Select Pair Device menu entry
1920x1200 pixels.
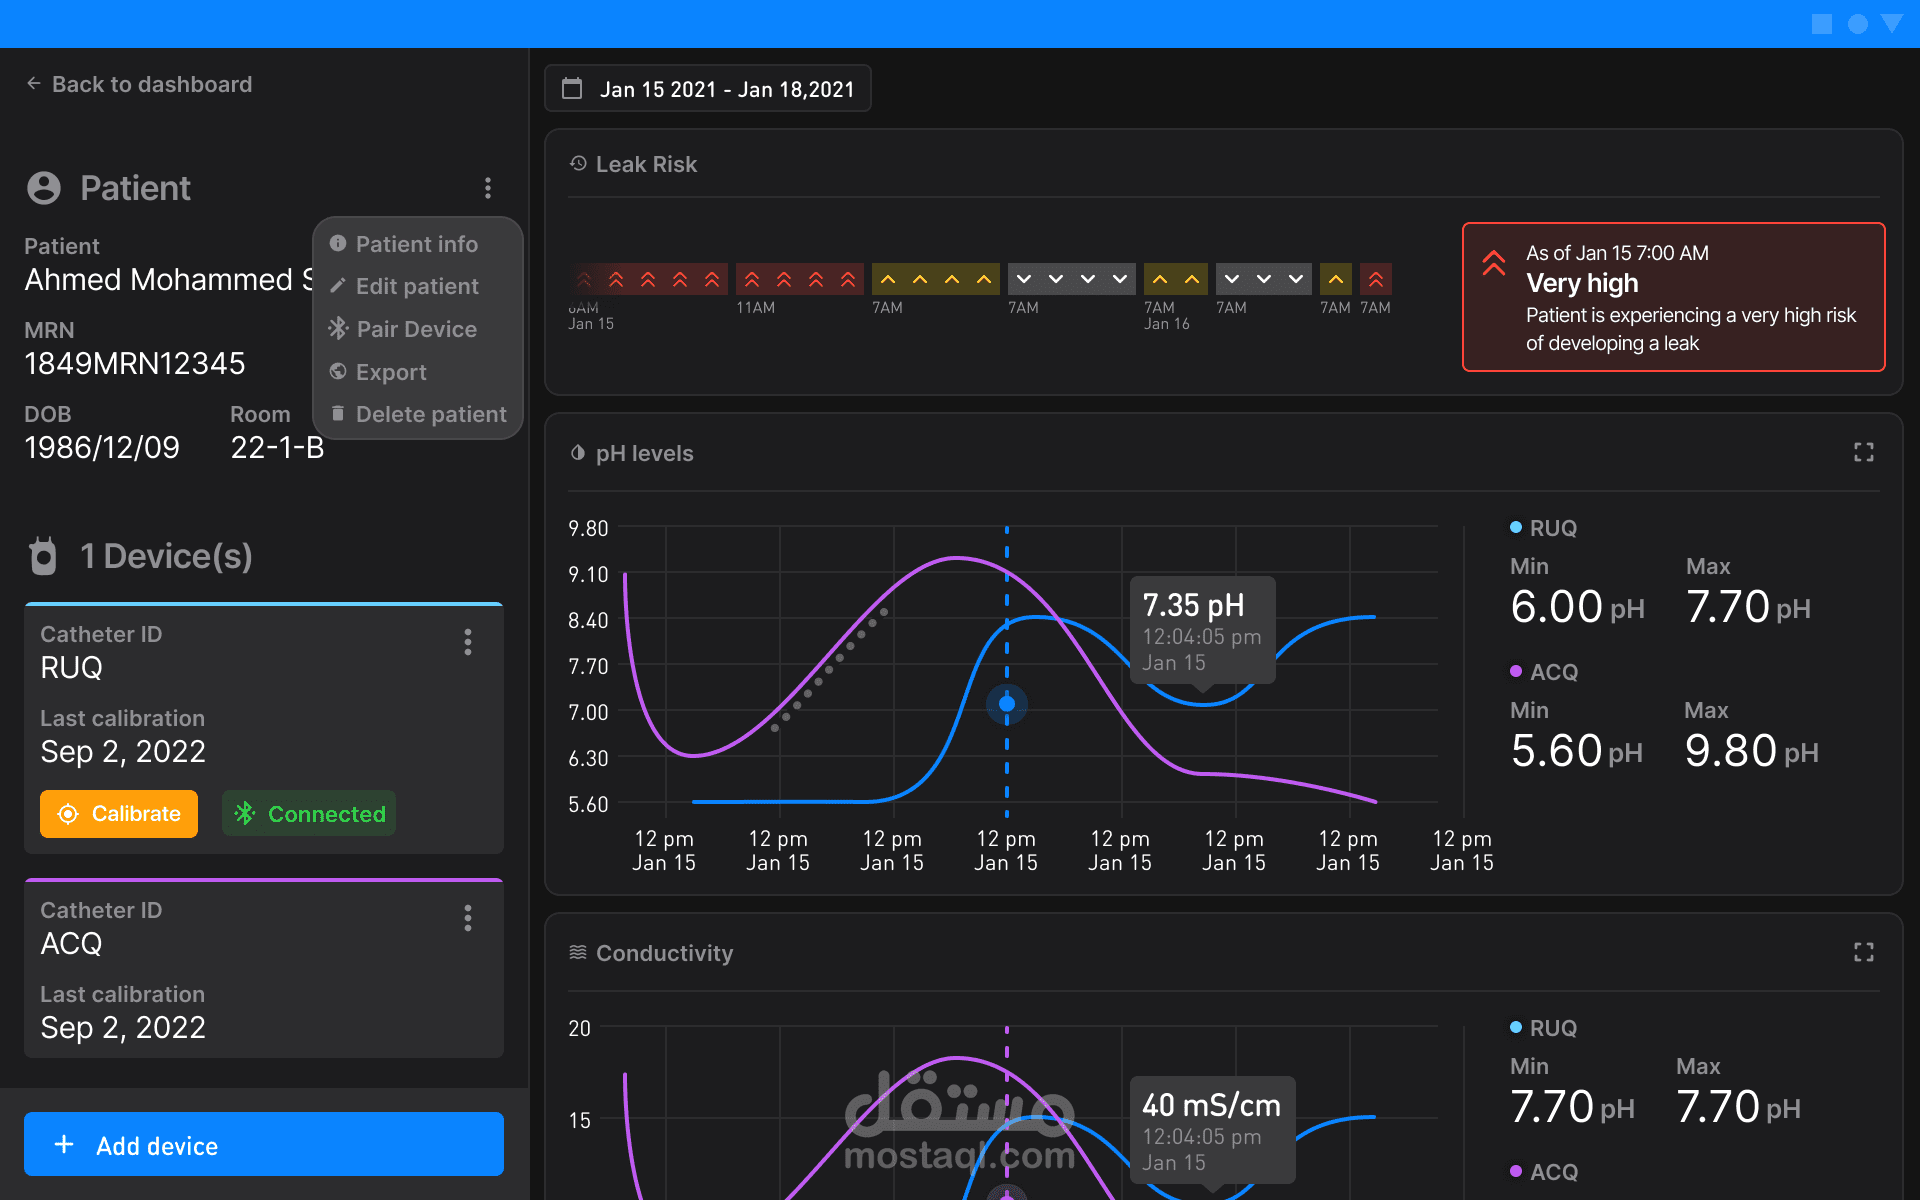[x=418, y=329]
